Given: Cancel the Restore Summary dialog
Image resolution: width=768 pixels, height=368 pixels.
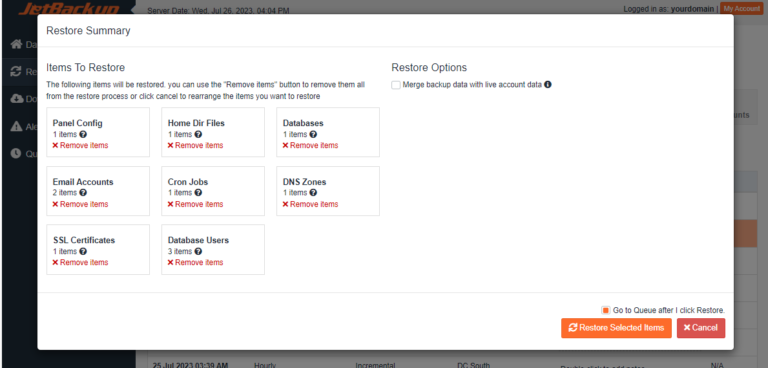Looking at the screenshot, I should 701,328.
